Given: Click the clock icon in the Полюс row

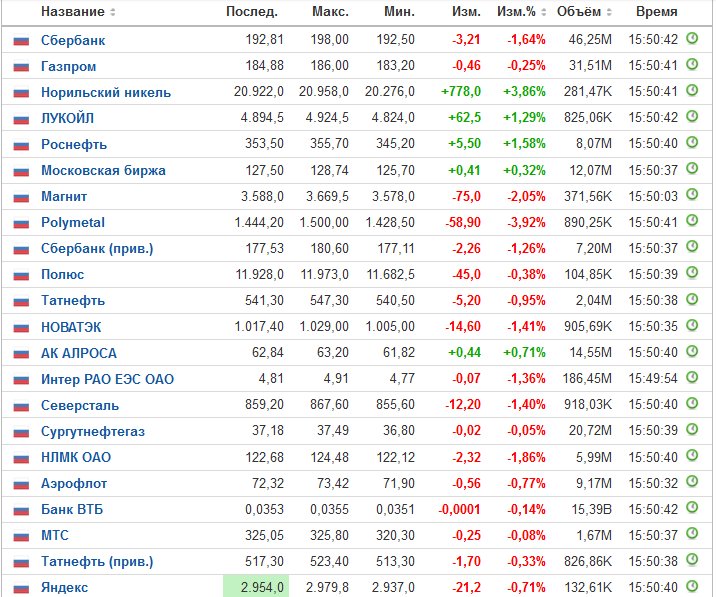Looking at the screenshot, I should 692,273.
